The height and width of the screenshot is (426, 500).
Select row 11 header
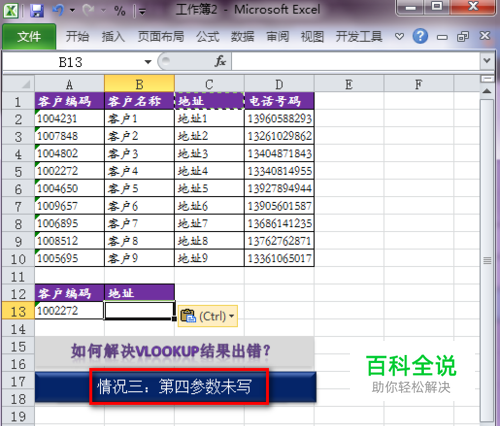[x=18, y=277]
